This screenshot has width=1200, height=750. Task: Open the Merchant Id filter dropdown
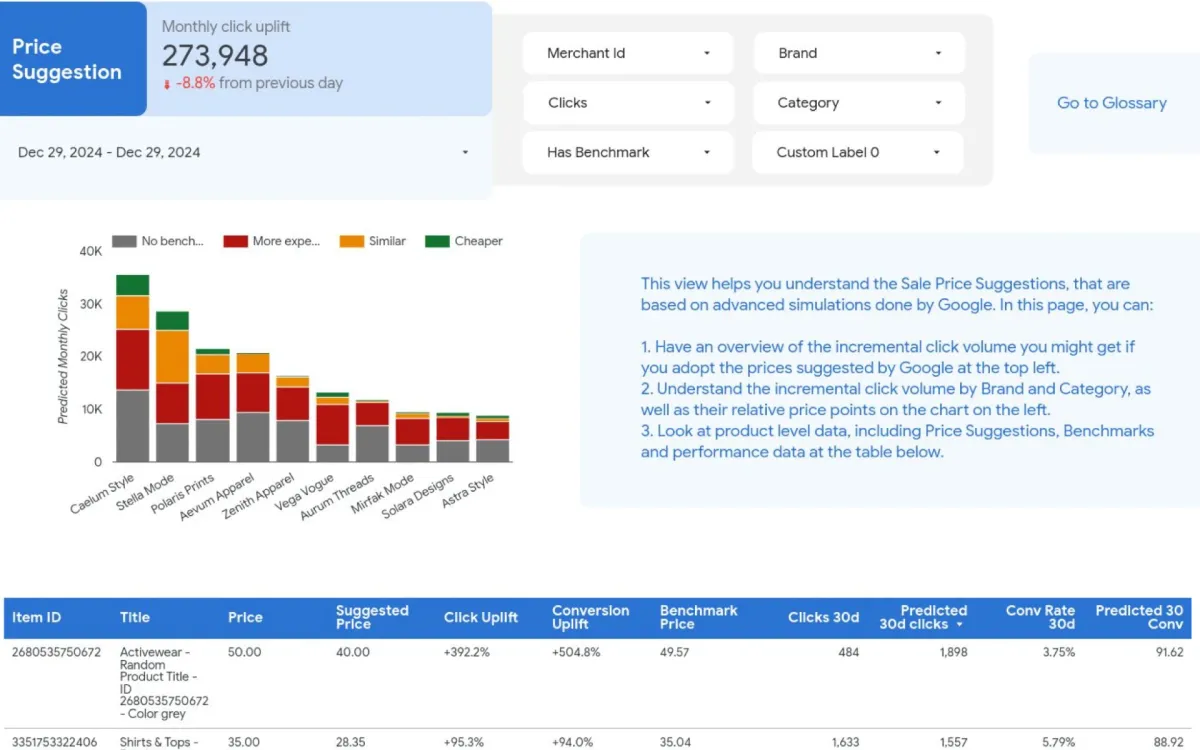[x=627, y=52]
